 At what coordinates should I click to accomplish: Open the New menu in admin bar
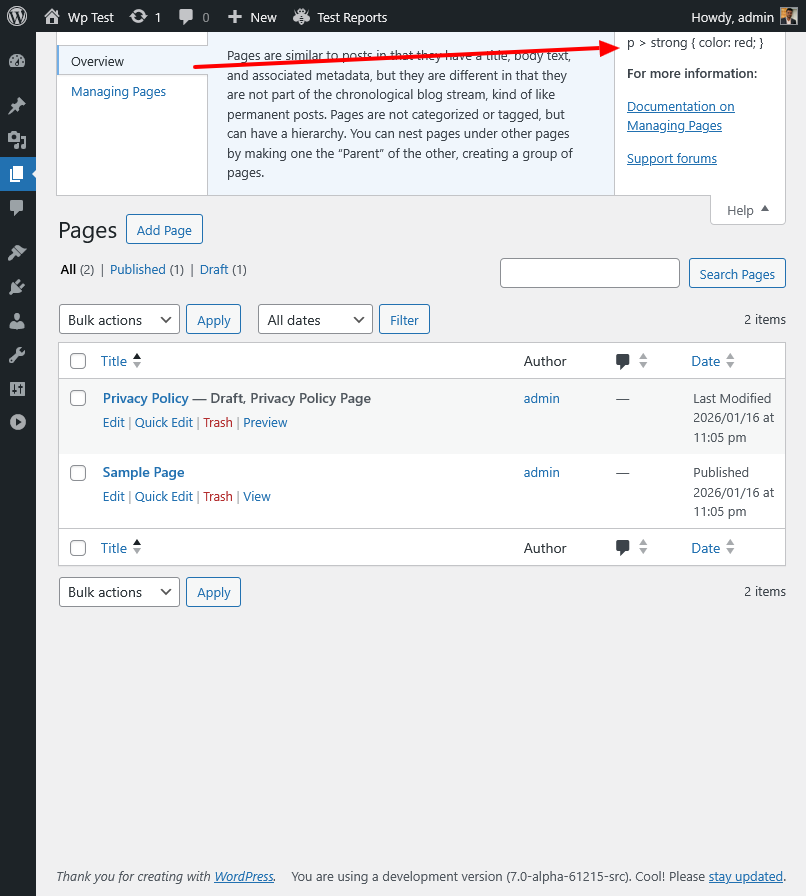(252, 17)
